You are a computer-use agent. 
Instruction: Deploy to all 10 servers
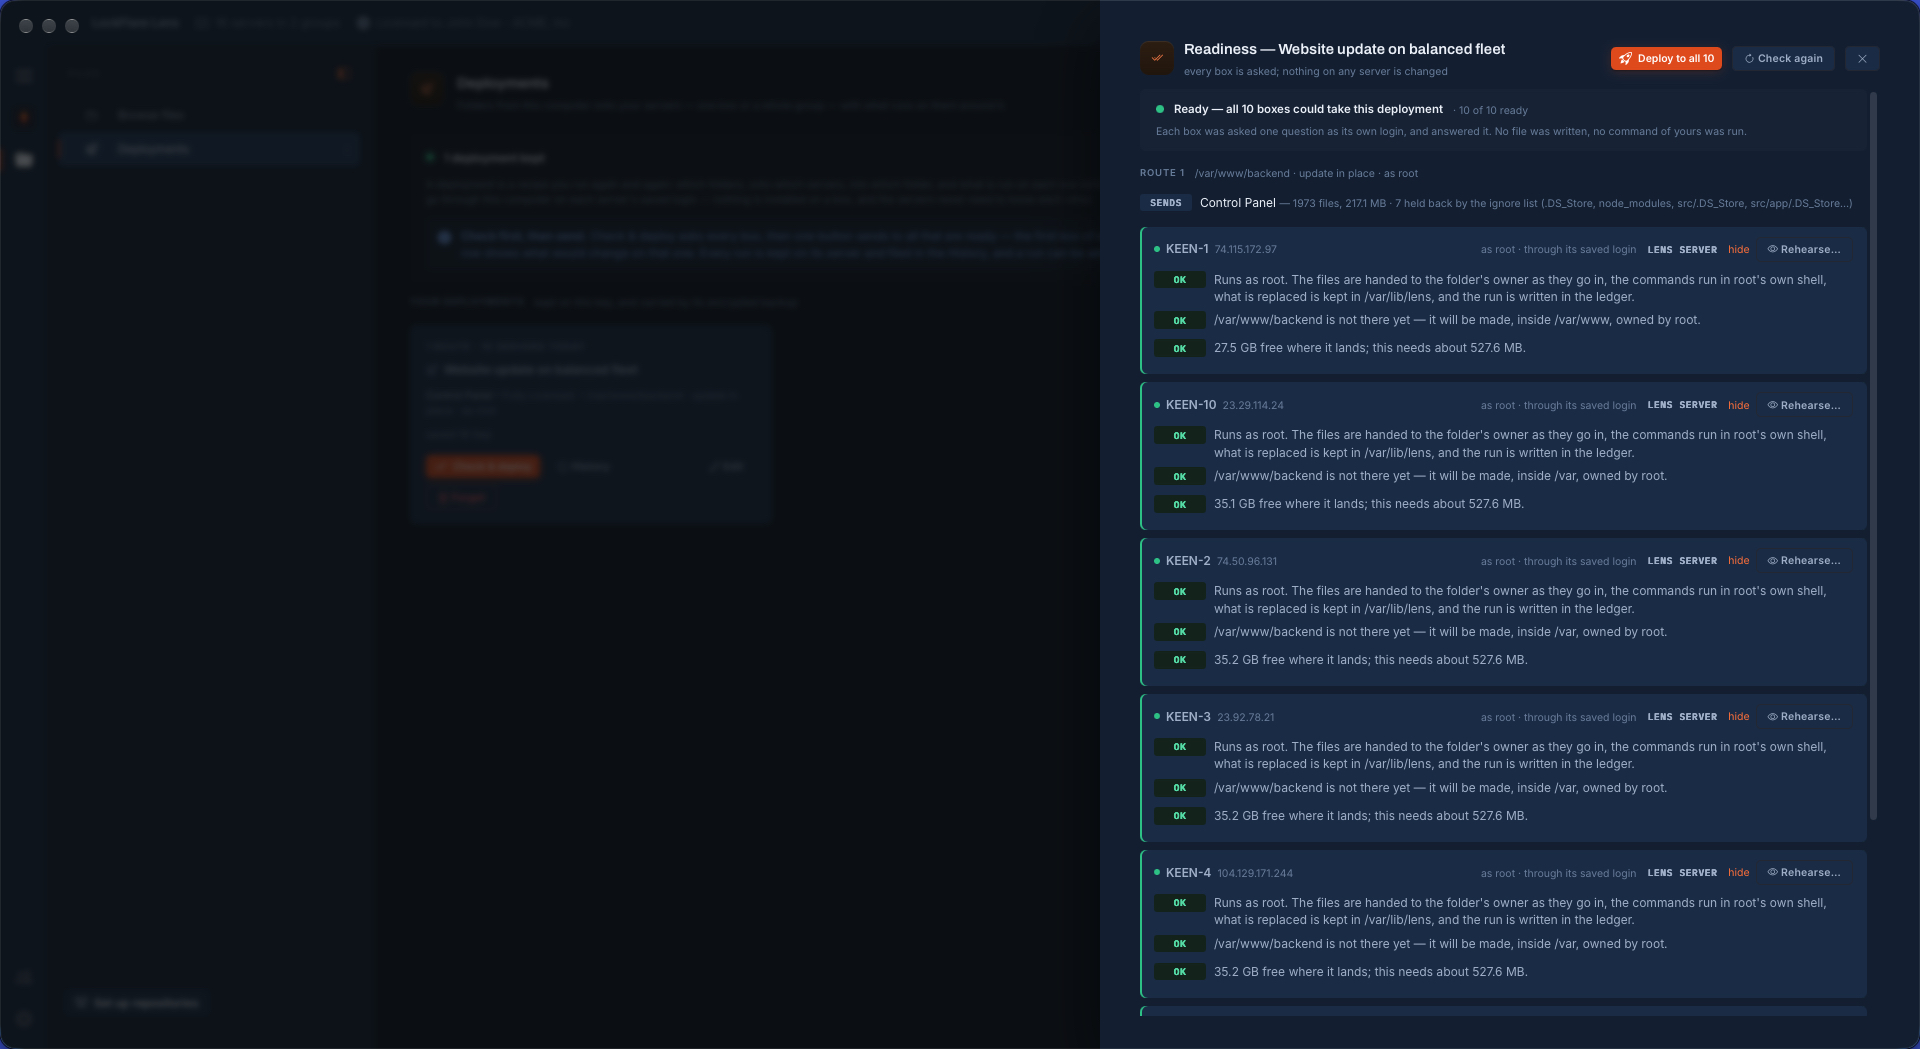tap(1666, 59)
